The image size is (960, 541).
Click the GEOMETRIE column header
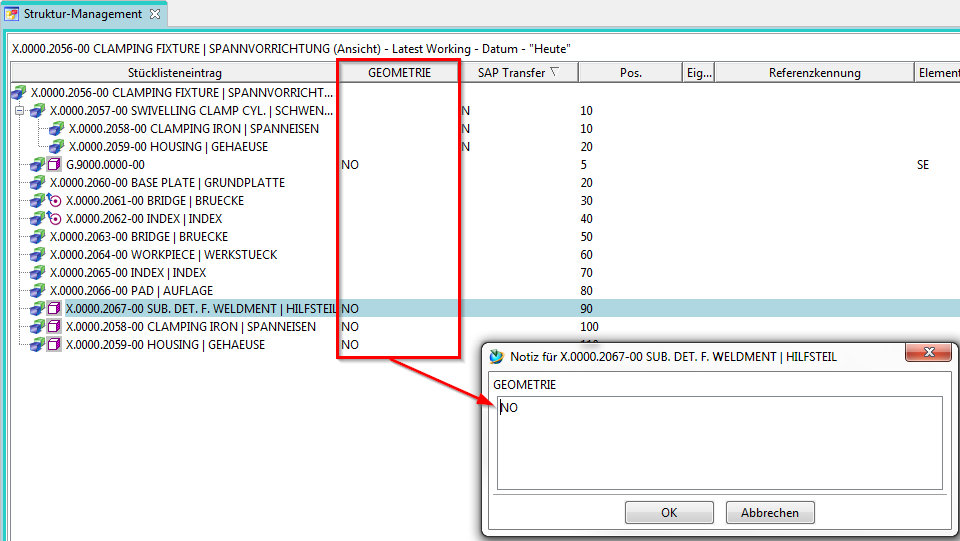[399, 73]
